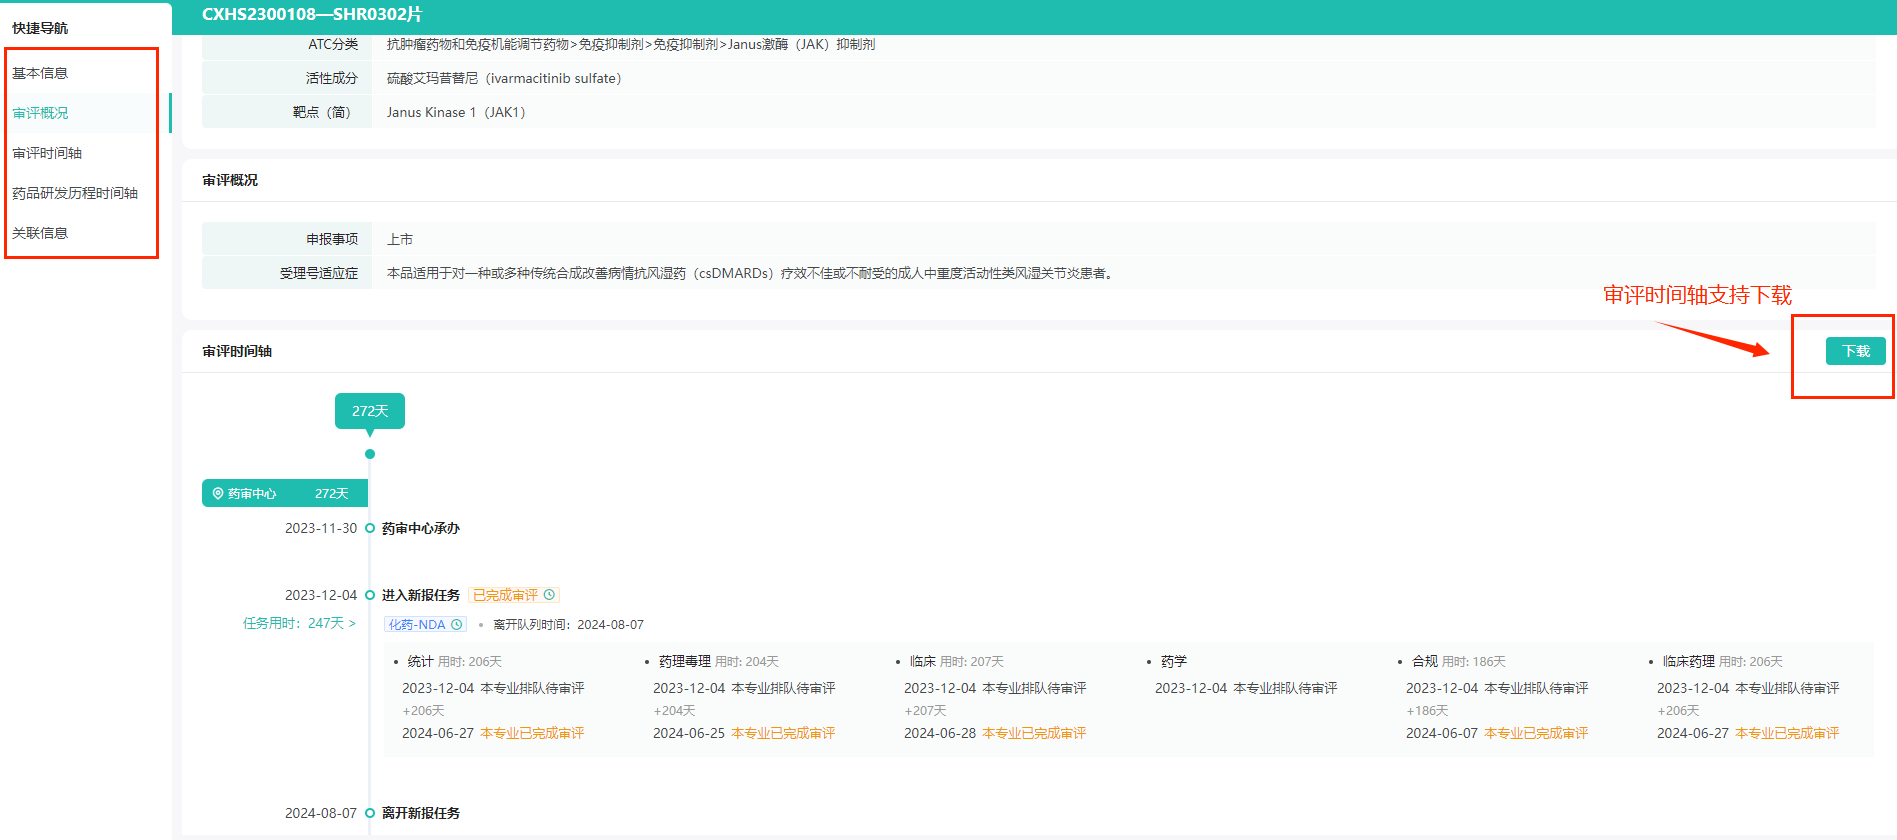
Task: Click 2023-12-04 本专业排队待审评 under 药学
Action: [x=1246, y=688]
